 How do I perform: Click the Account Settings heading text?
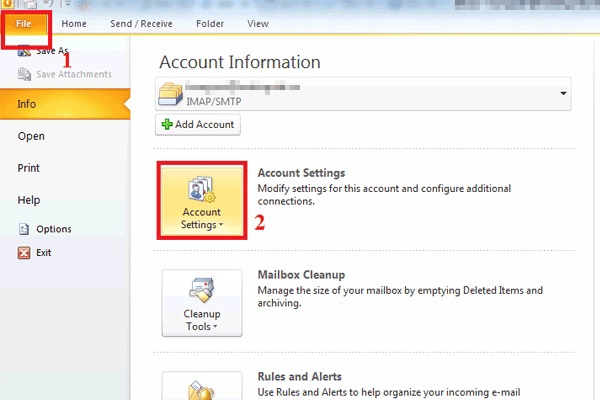coord(301,173)
